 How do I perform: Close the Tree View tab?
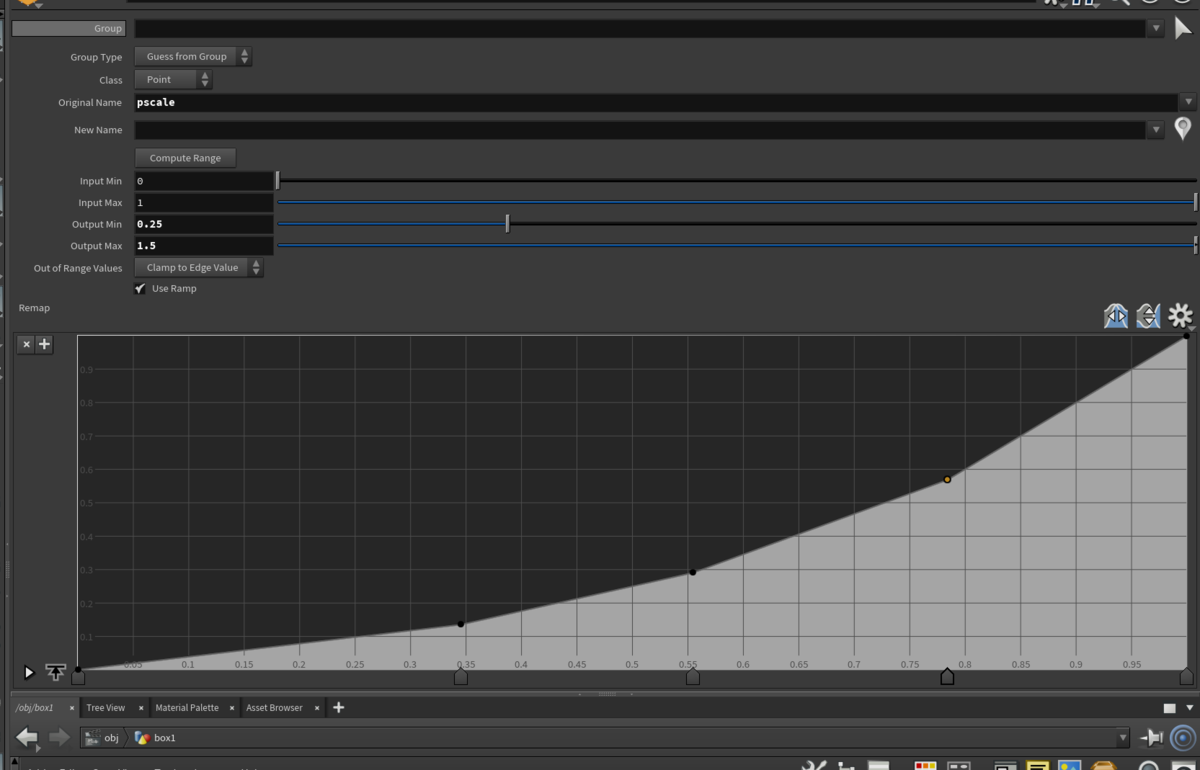pos(141,708)
